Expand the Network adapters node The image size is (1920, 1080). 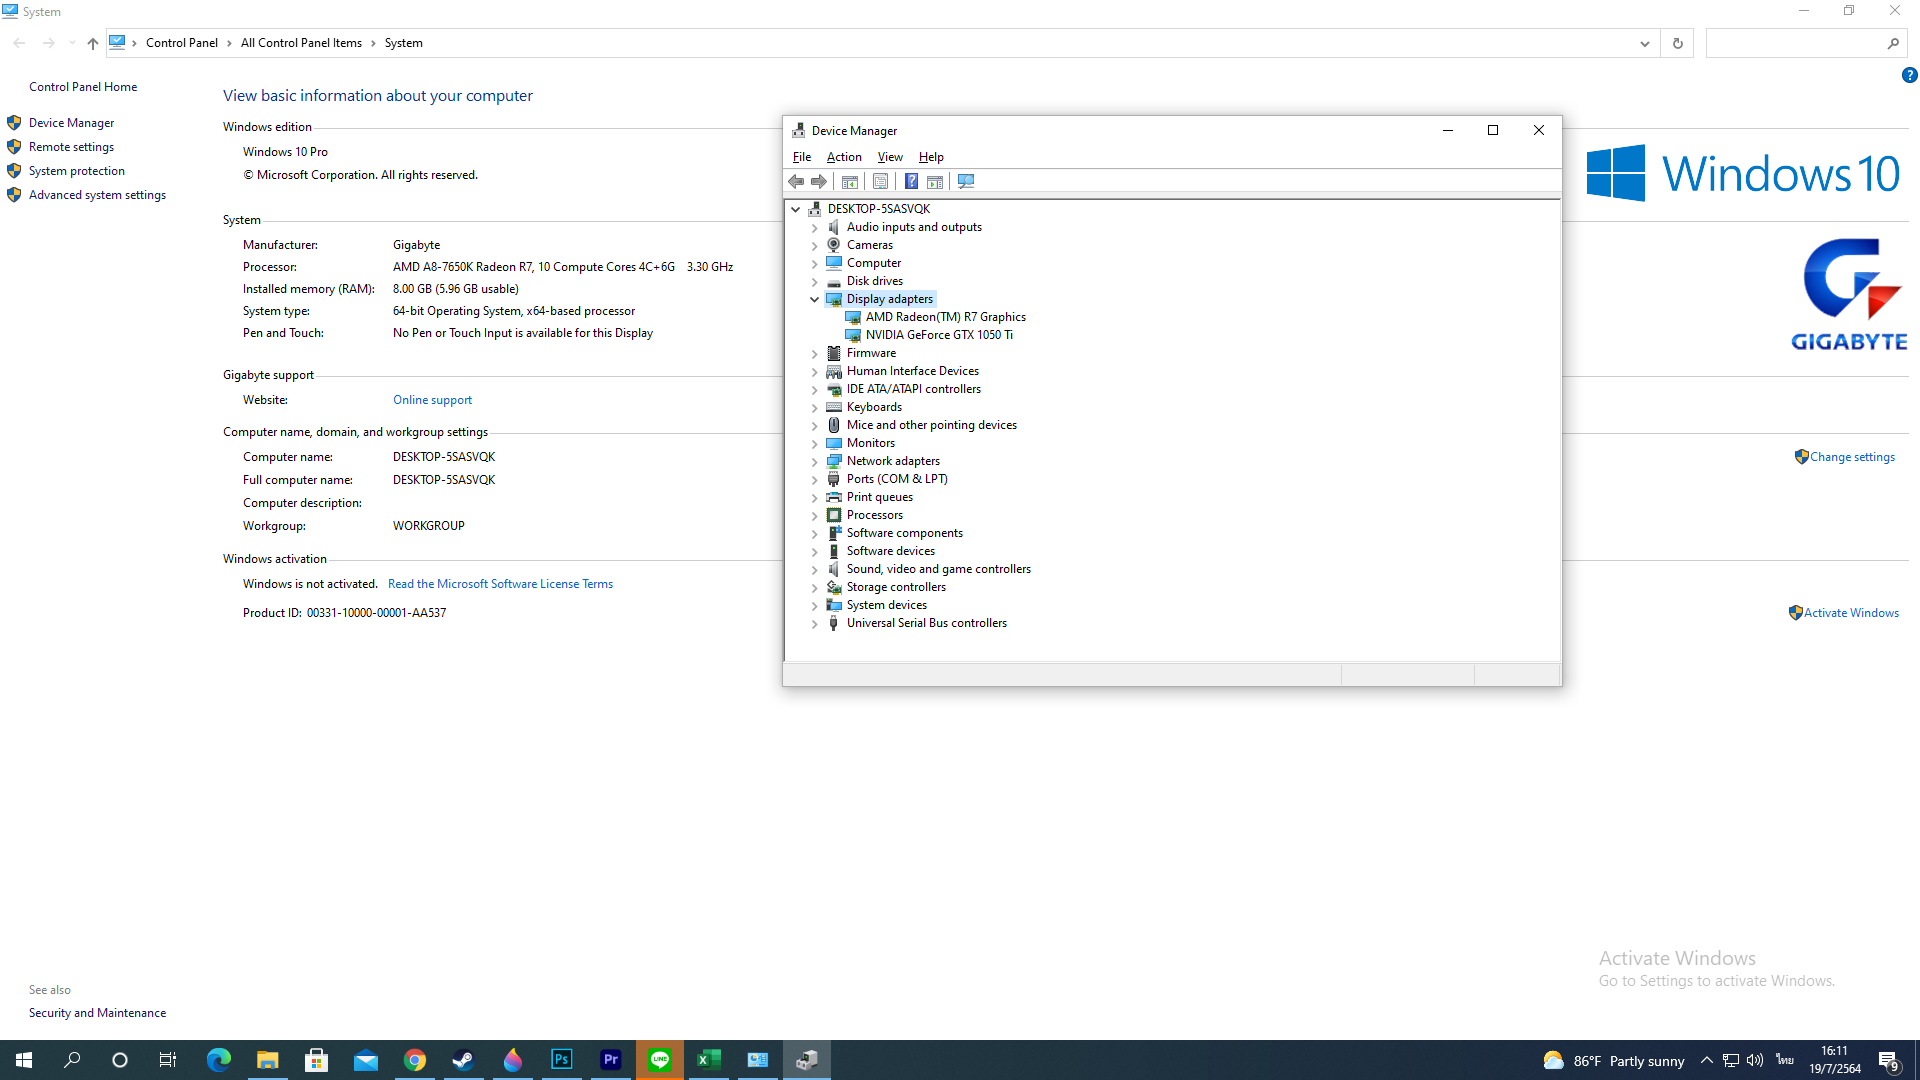click(815, 461)
